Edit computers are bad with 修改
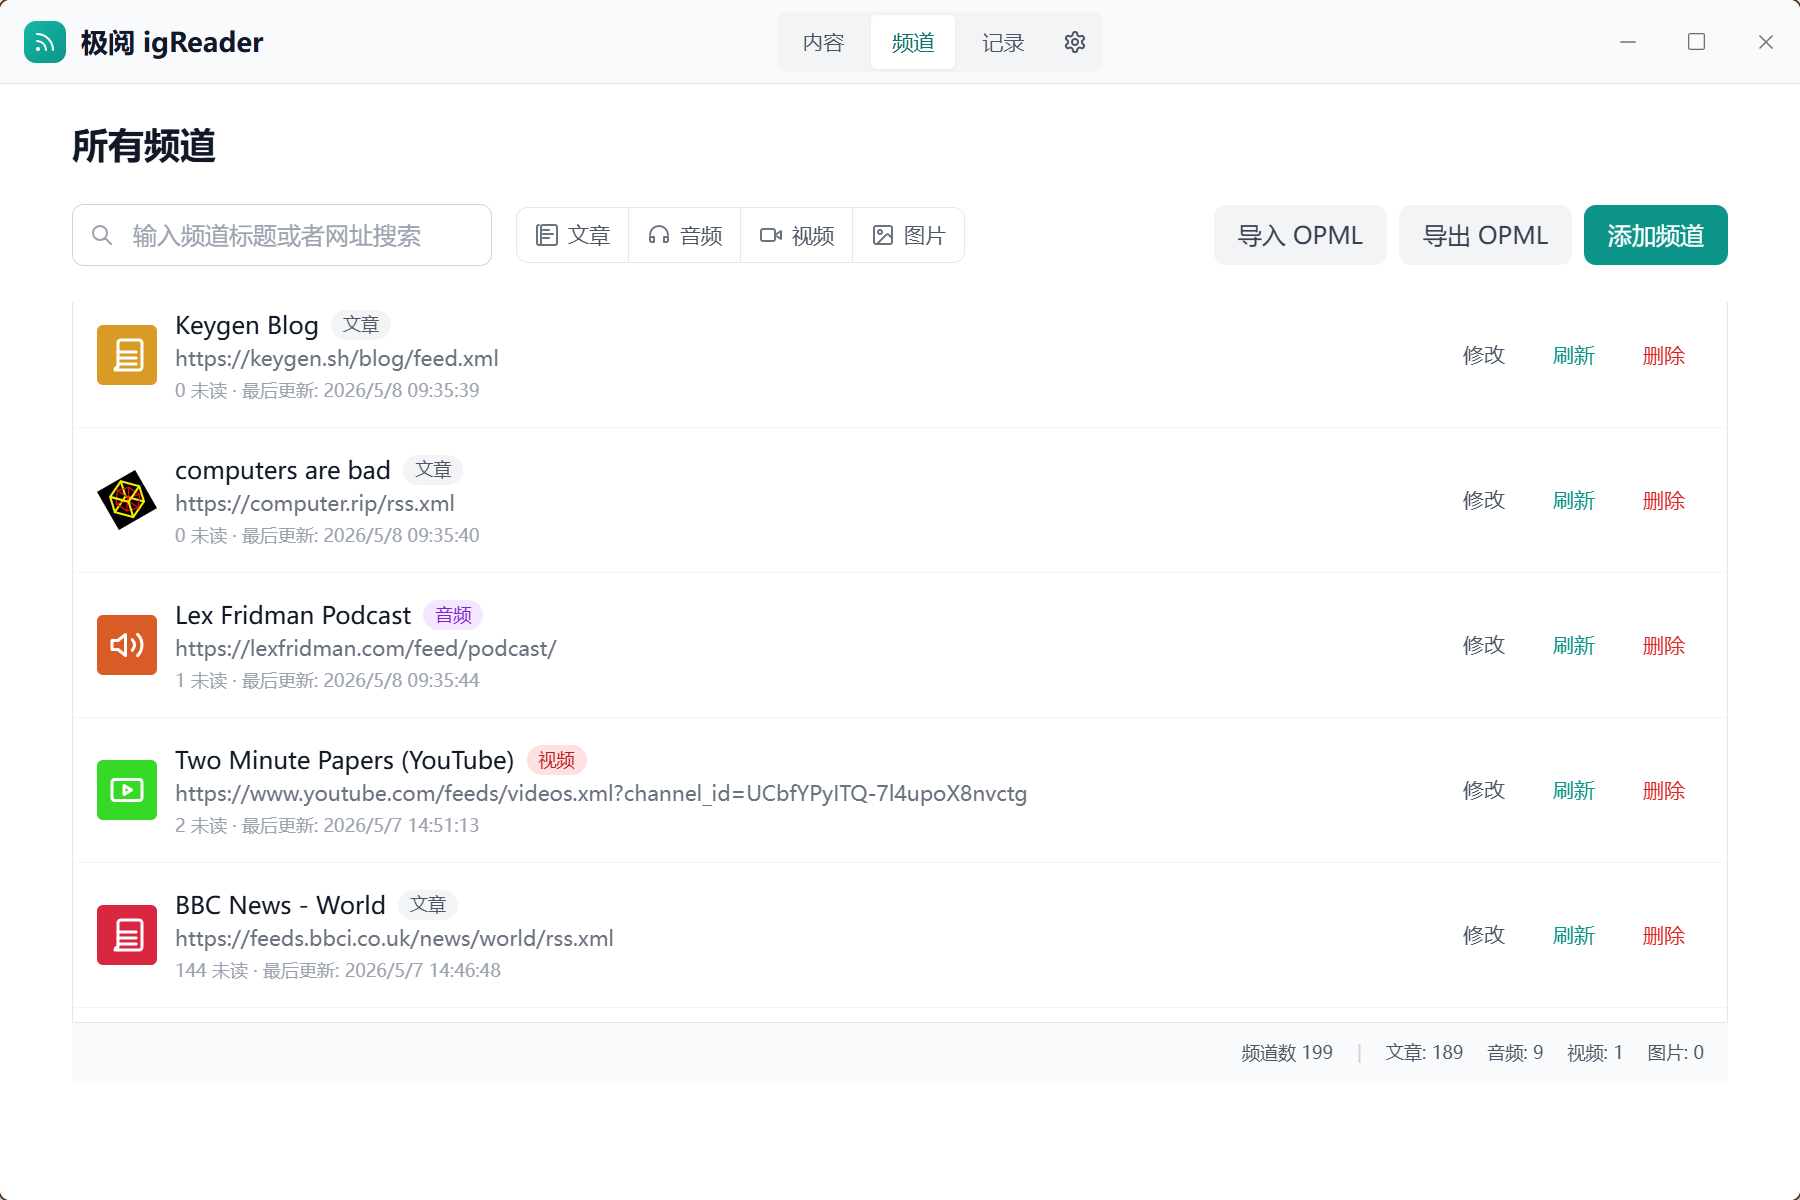The height and width of the screenshot is (1200, 1800). tap(1484, 500)
